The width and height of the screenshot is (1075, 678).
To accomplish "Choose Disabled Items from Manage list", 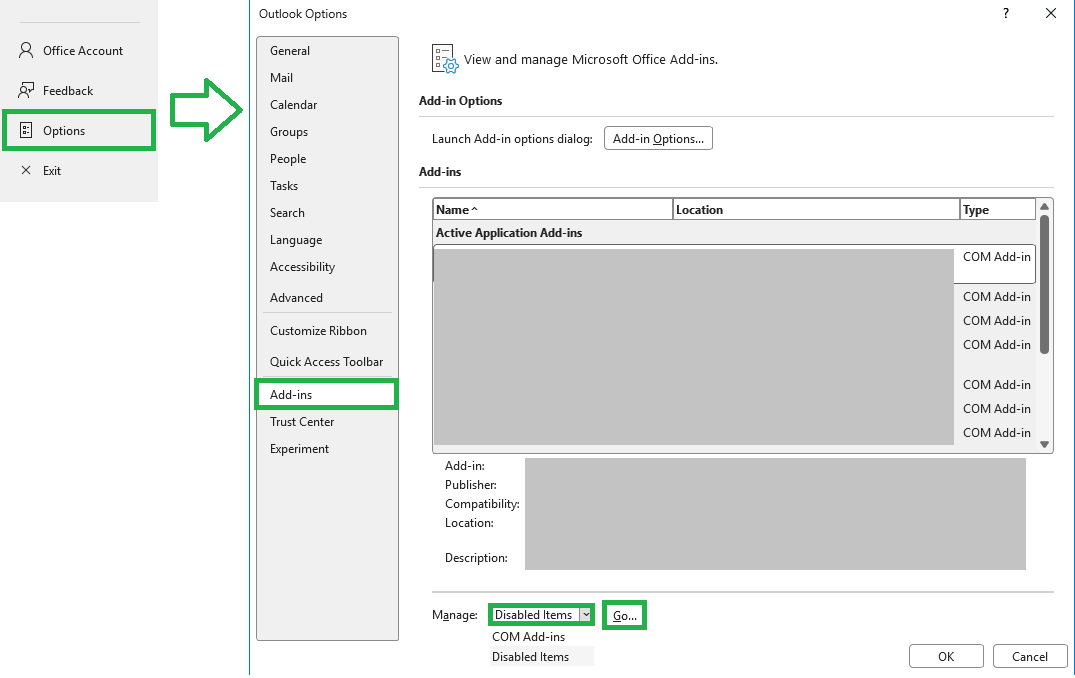I will pyautogui.click(x=542, y=657).
